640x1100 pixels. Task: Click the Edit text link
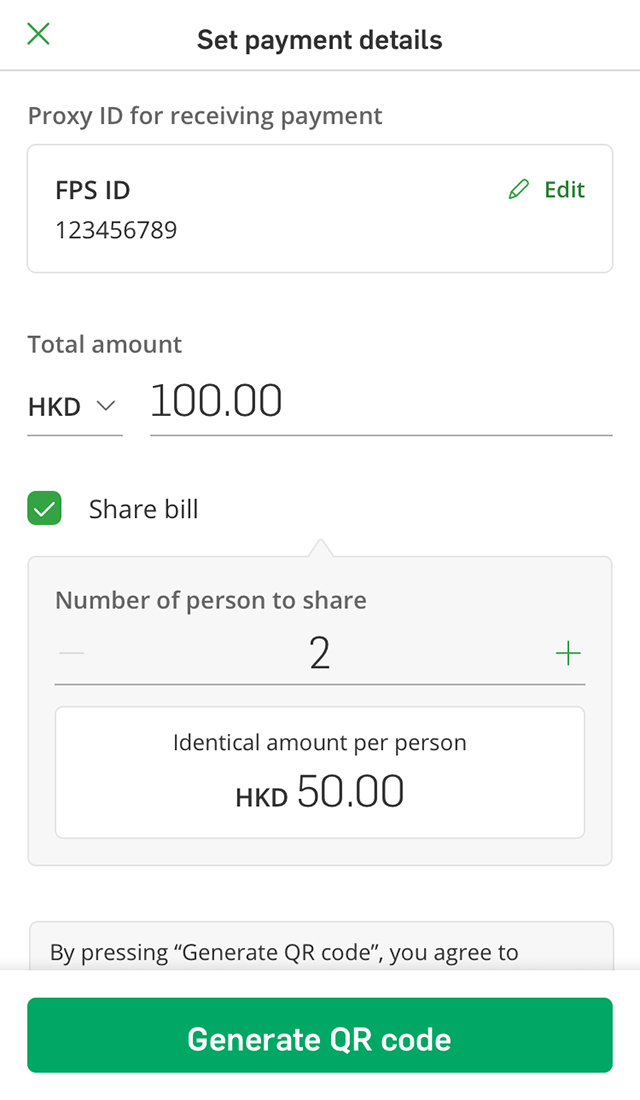click(564, 190)
